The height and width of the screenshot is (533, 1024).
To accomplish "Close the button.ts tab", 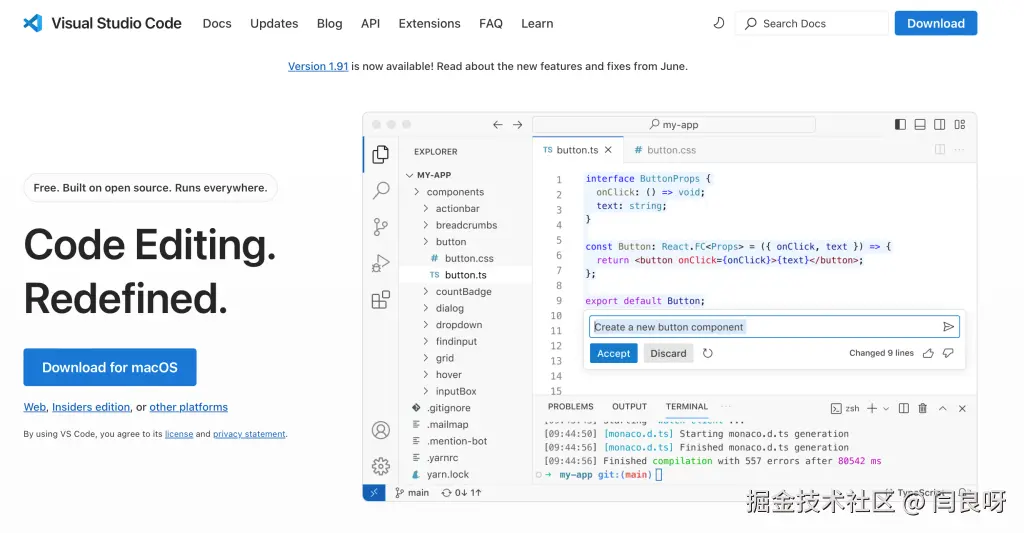I will (608, 150).
